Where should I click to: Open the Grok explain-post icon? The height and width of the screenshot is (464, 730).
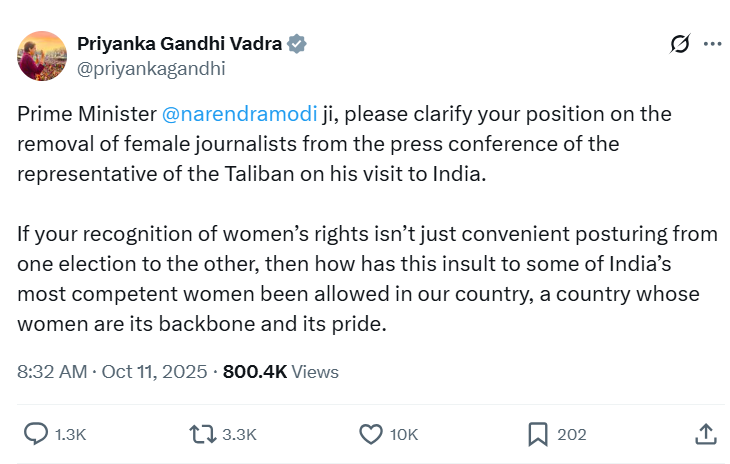click(680, 44)
